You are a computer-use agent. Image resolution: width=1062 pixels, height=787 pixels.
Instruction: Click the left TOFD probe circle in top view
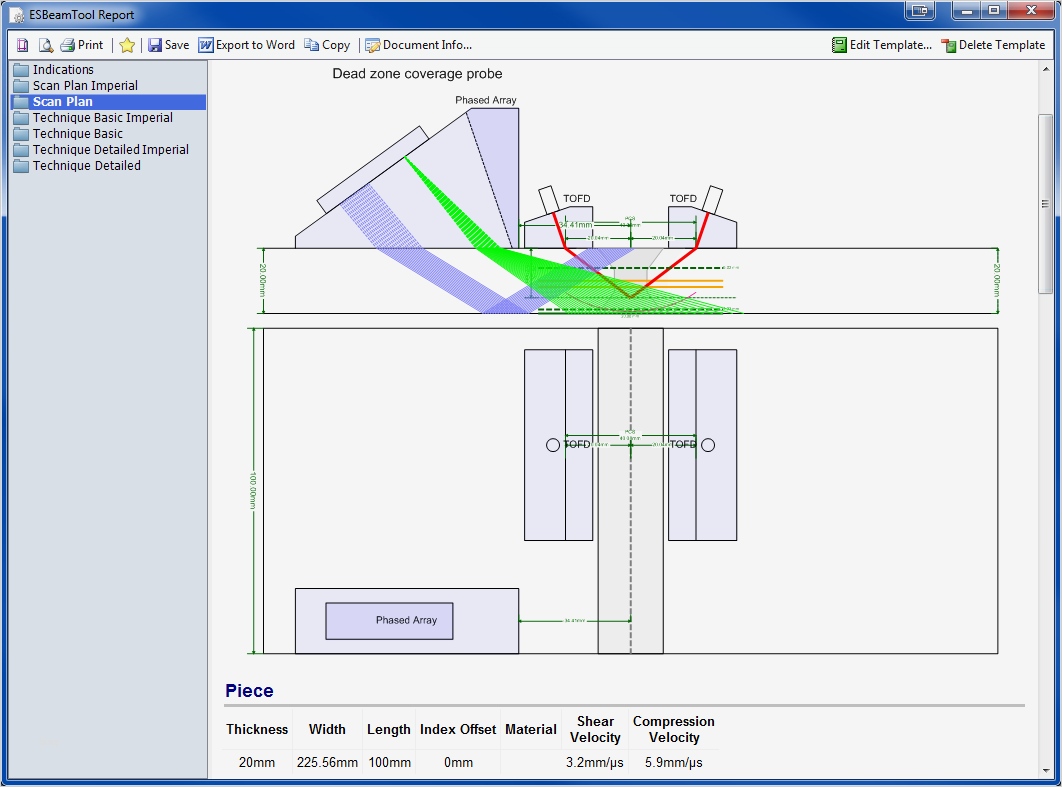[x=553, y=445]
